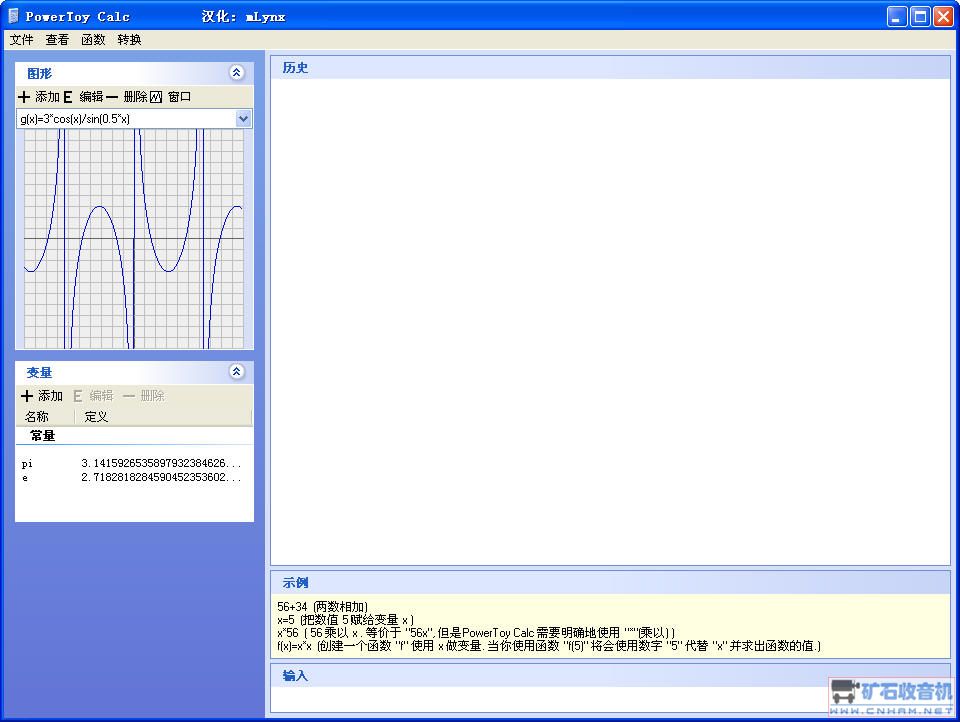Click the graph window icon next to 窗口
The width and height of the screenshot is (960, 722).
coord(156,97)
